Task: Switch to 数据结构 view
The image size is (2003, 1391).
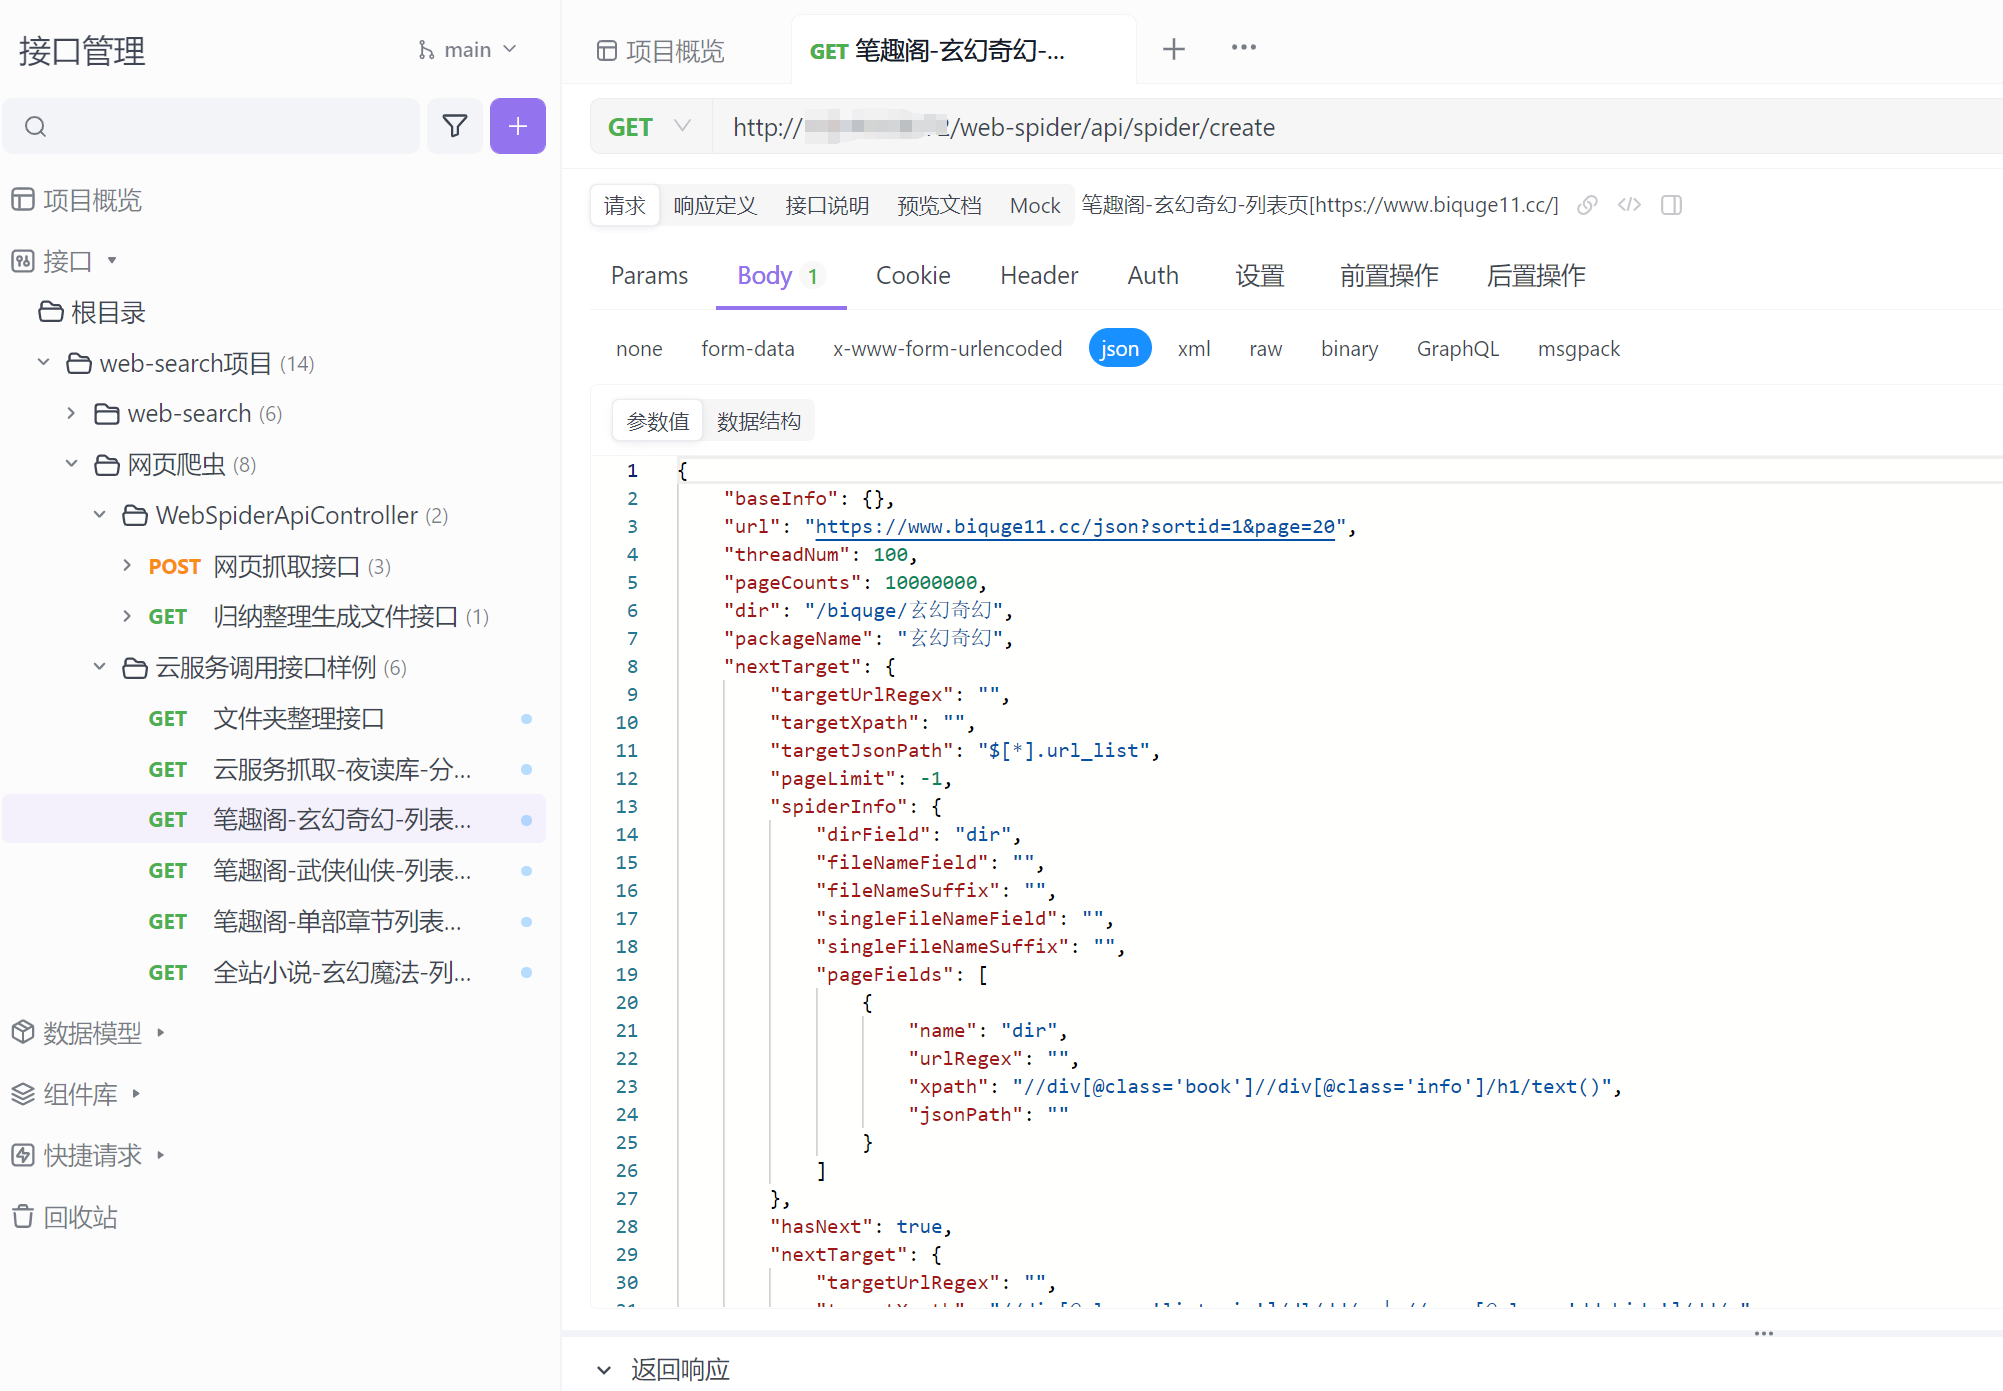Action: pyautogui.click(x=759, y=421)
